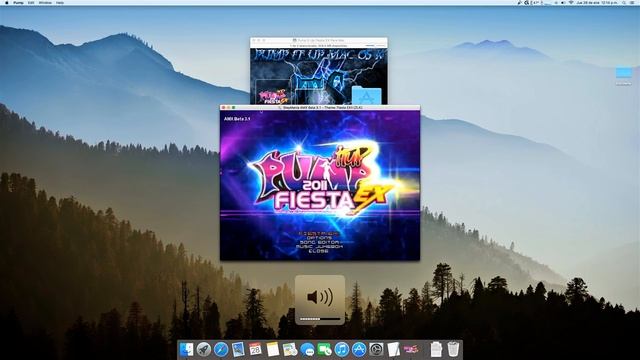This screenshot has width=640, height=360.
Task: Select the first item in the game menu
Action: coord(319,233)
